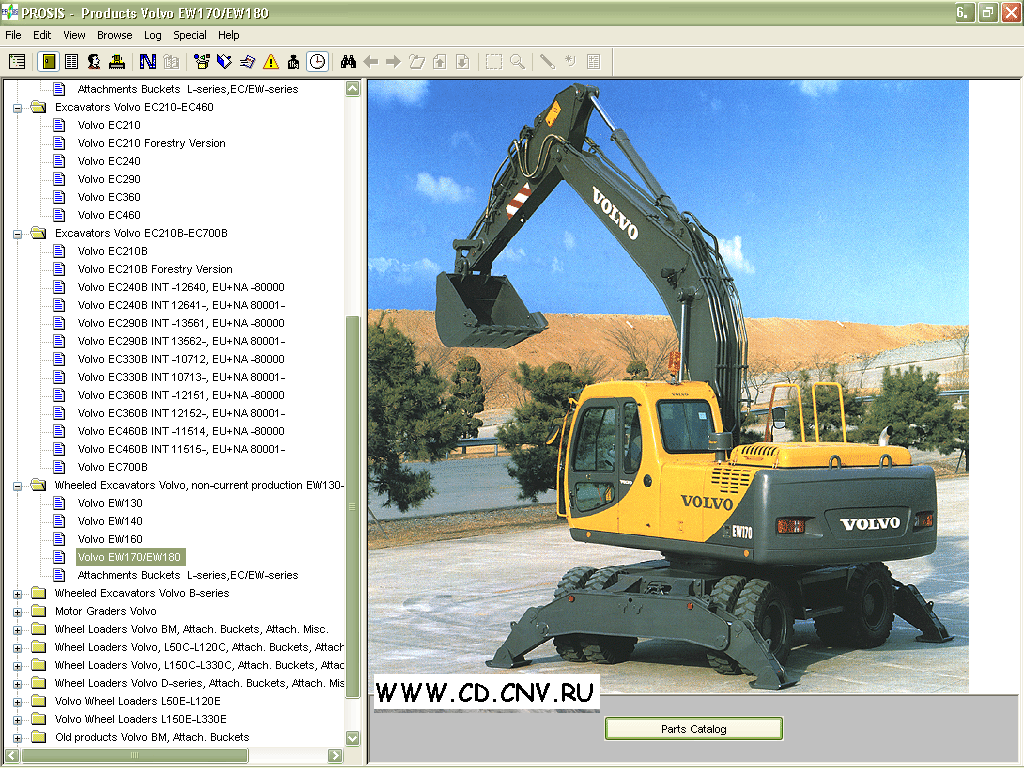Open the Parts Catalog button
This screenshot has height=768, width=1024.
[694, 729]
